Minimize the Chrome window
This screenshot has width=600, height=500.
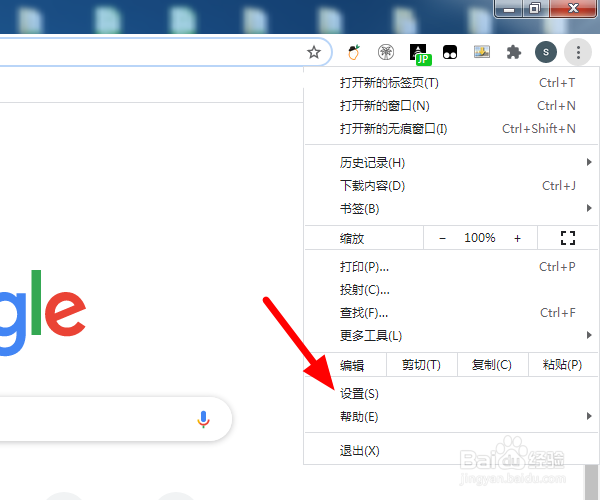[509, 8]
